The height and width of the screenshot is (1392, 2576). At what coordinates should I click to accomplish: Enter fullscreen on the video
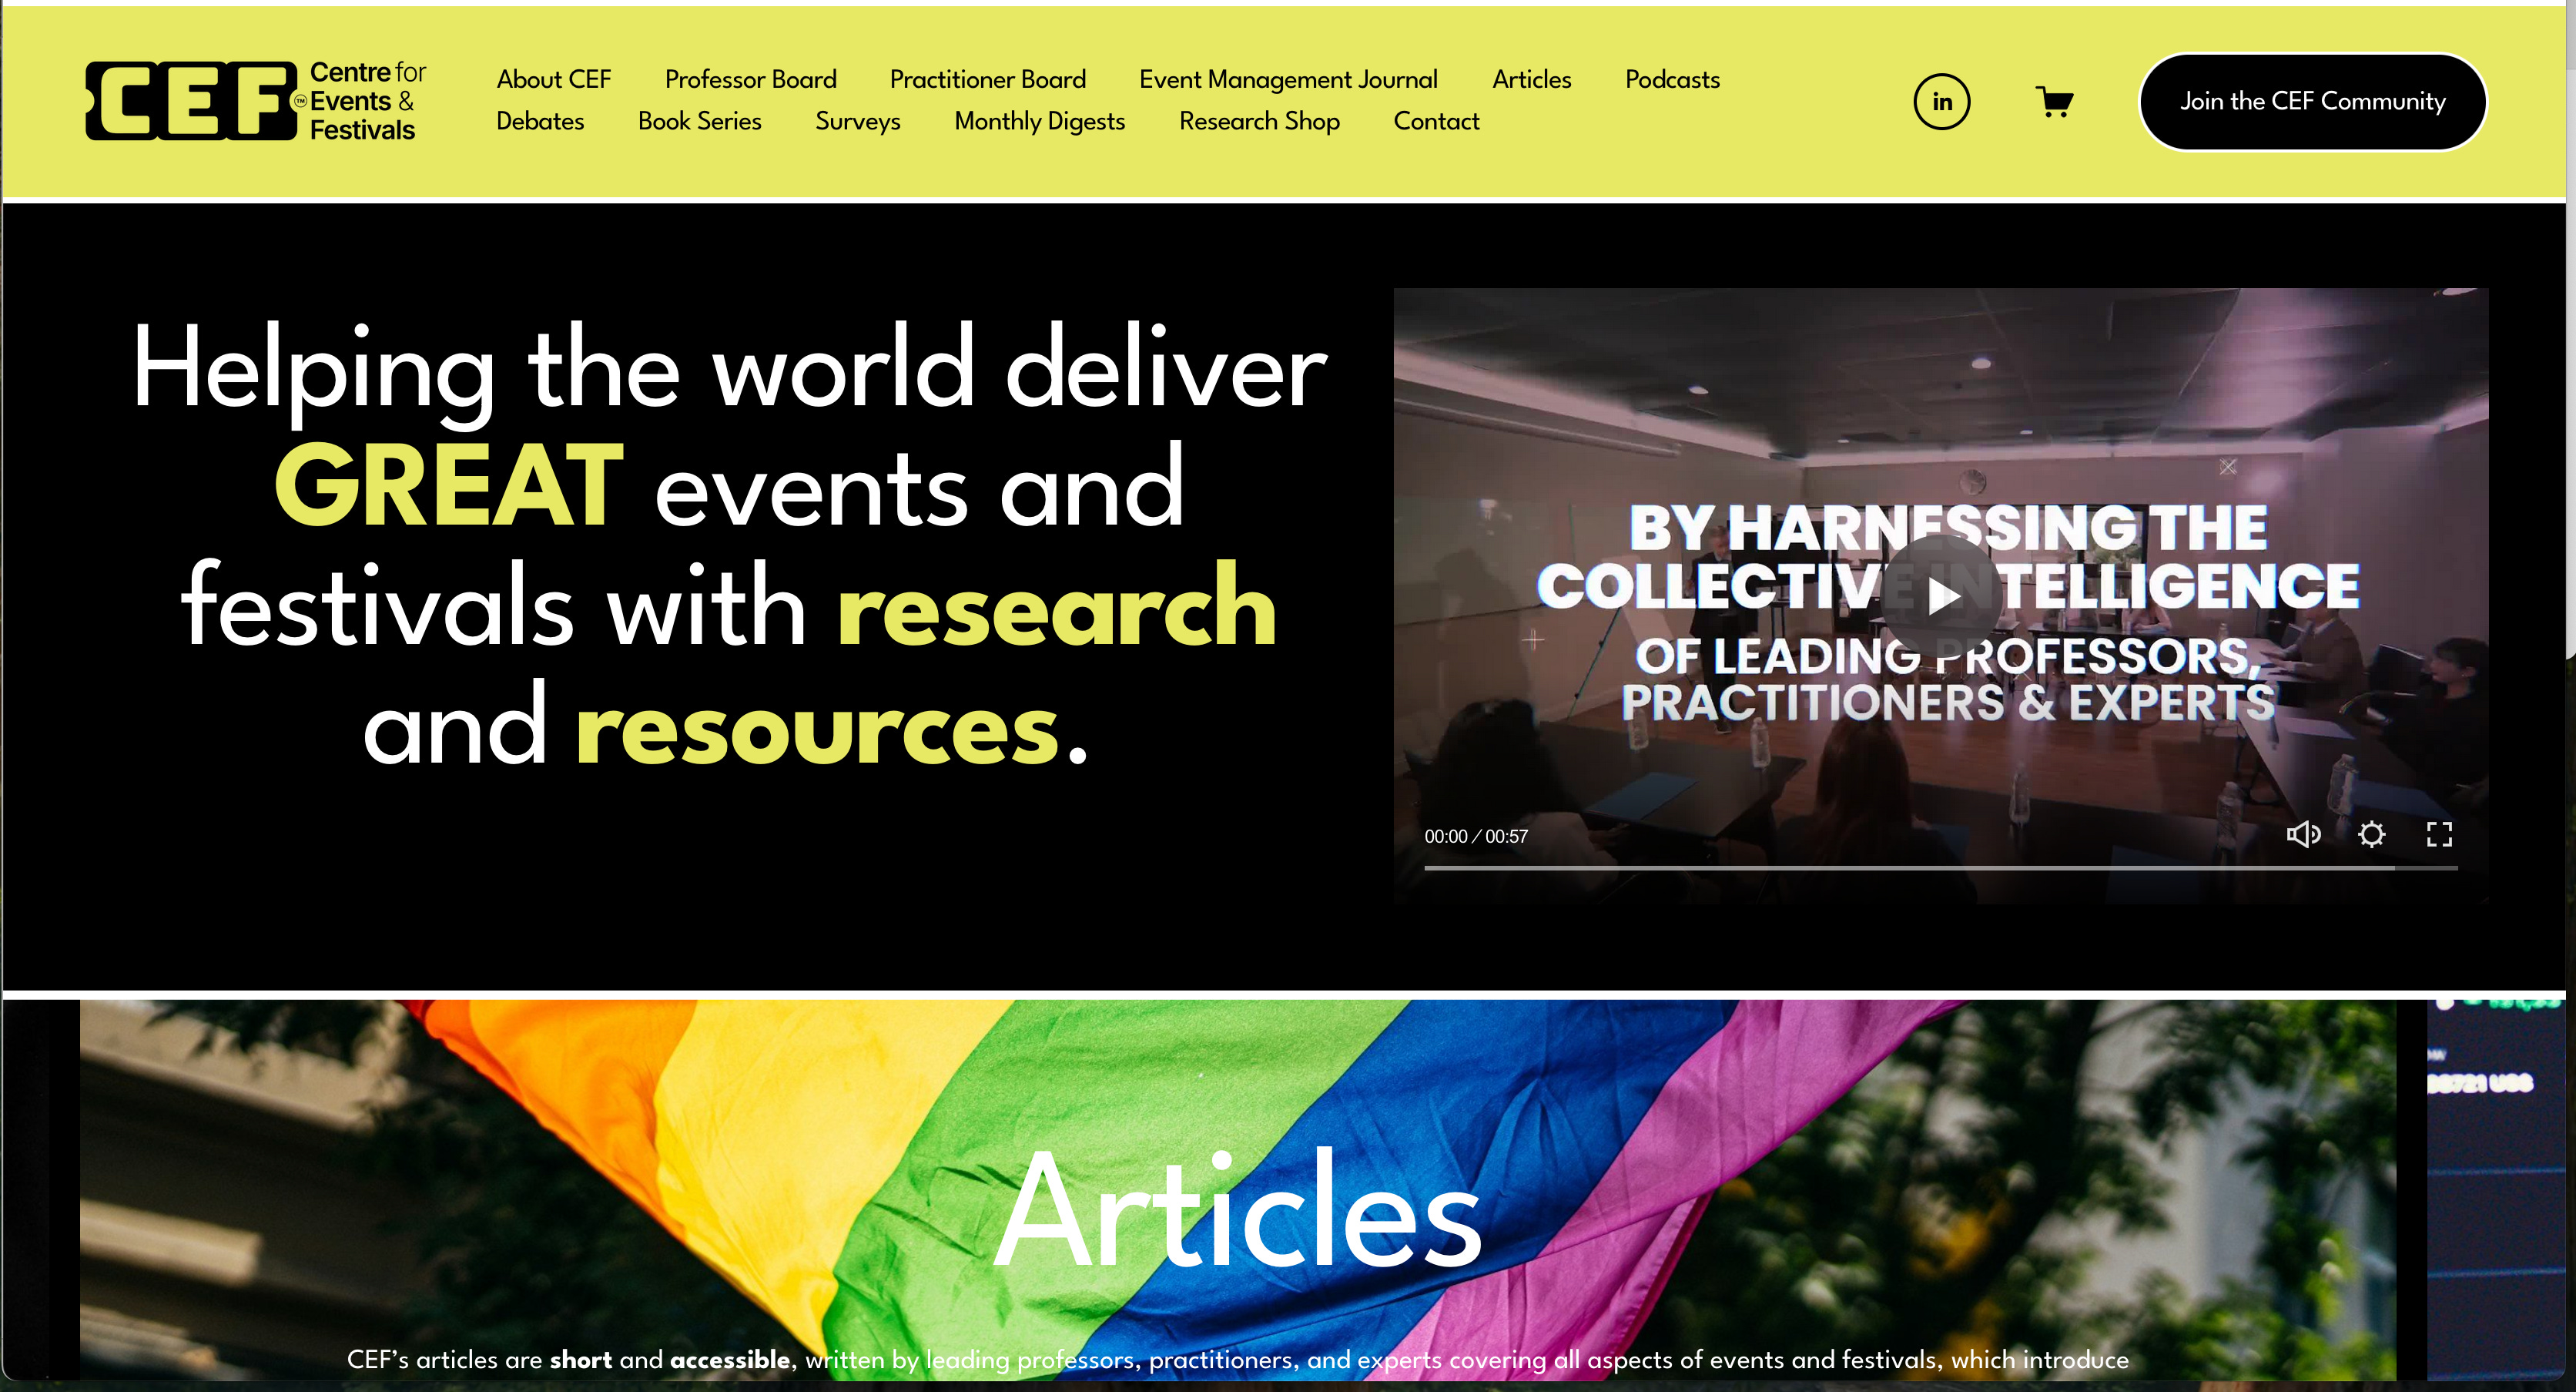pyautogui.click(x=2439, y=834)
